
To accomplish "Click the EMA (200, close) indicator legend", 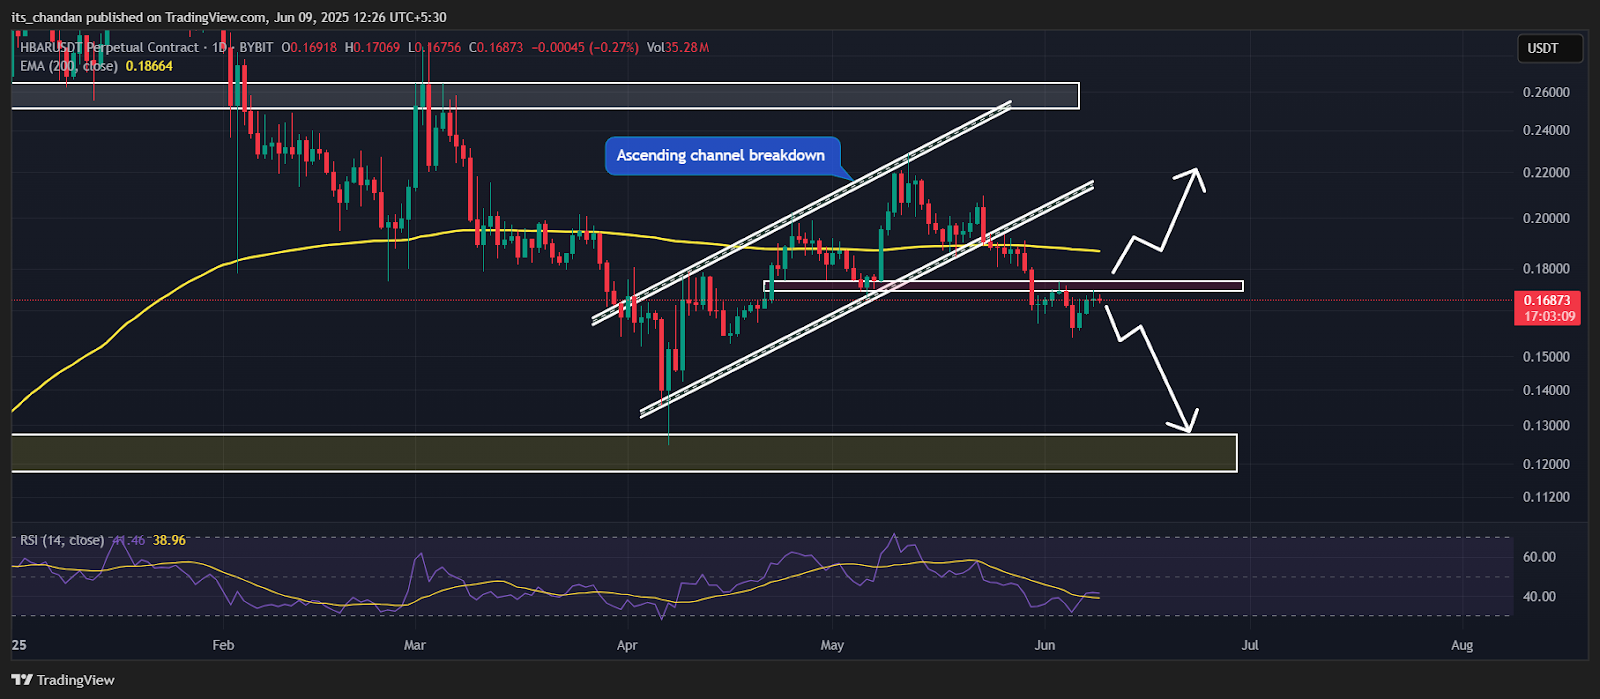I will (x=69, y=66).
